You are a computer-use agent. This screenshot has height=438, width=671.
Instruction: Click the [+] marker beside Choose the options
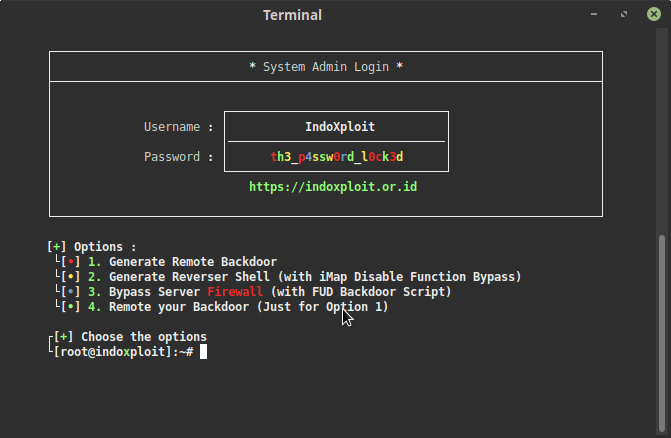pos(64,337)
